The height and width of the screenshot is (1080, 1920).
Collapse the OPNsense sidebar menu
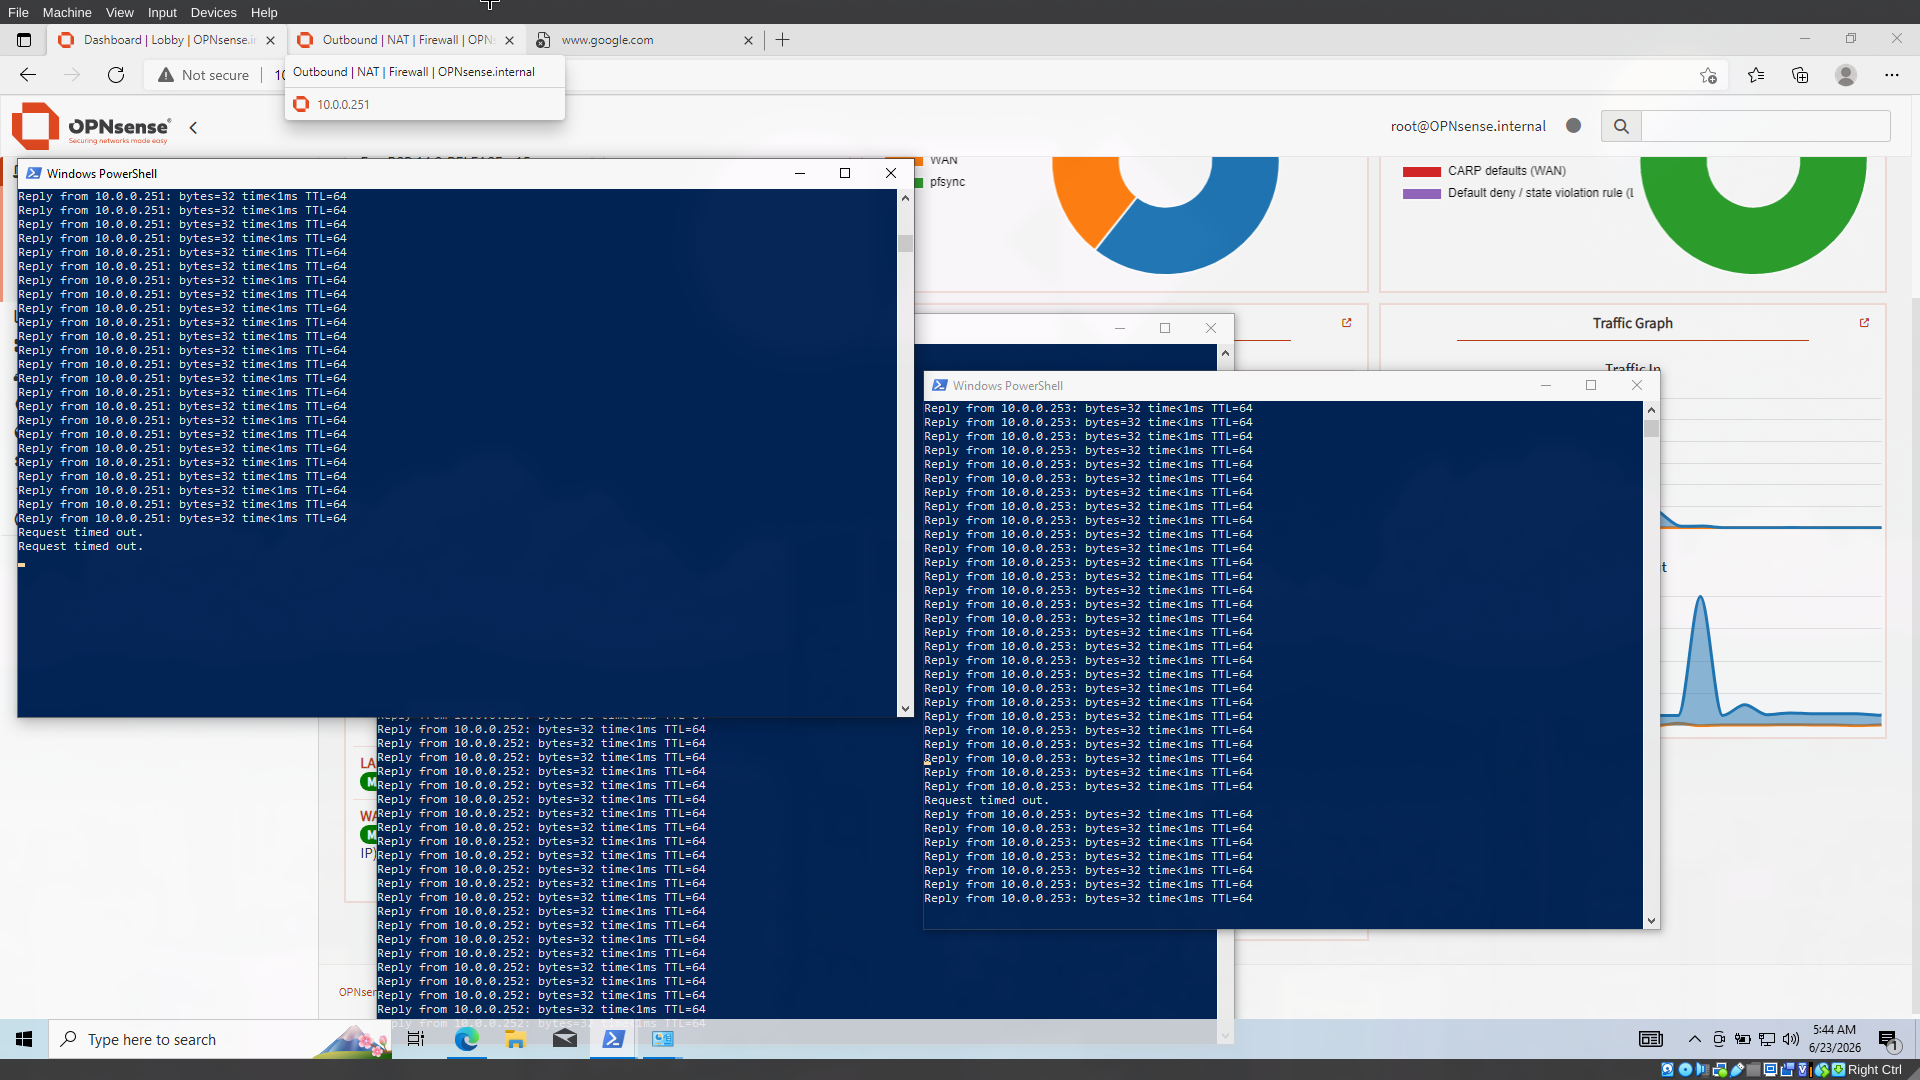[x=193, y=127]
